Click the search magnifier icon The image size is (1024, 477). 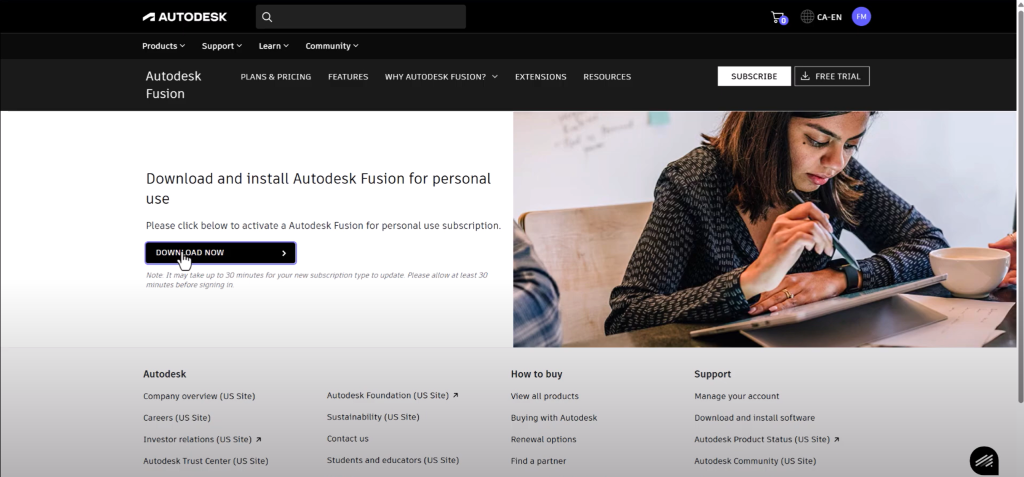click(266, 17)
